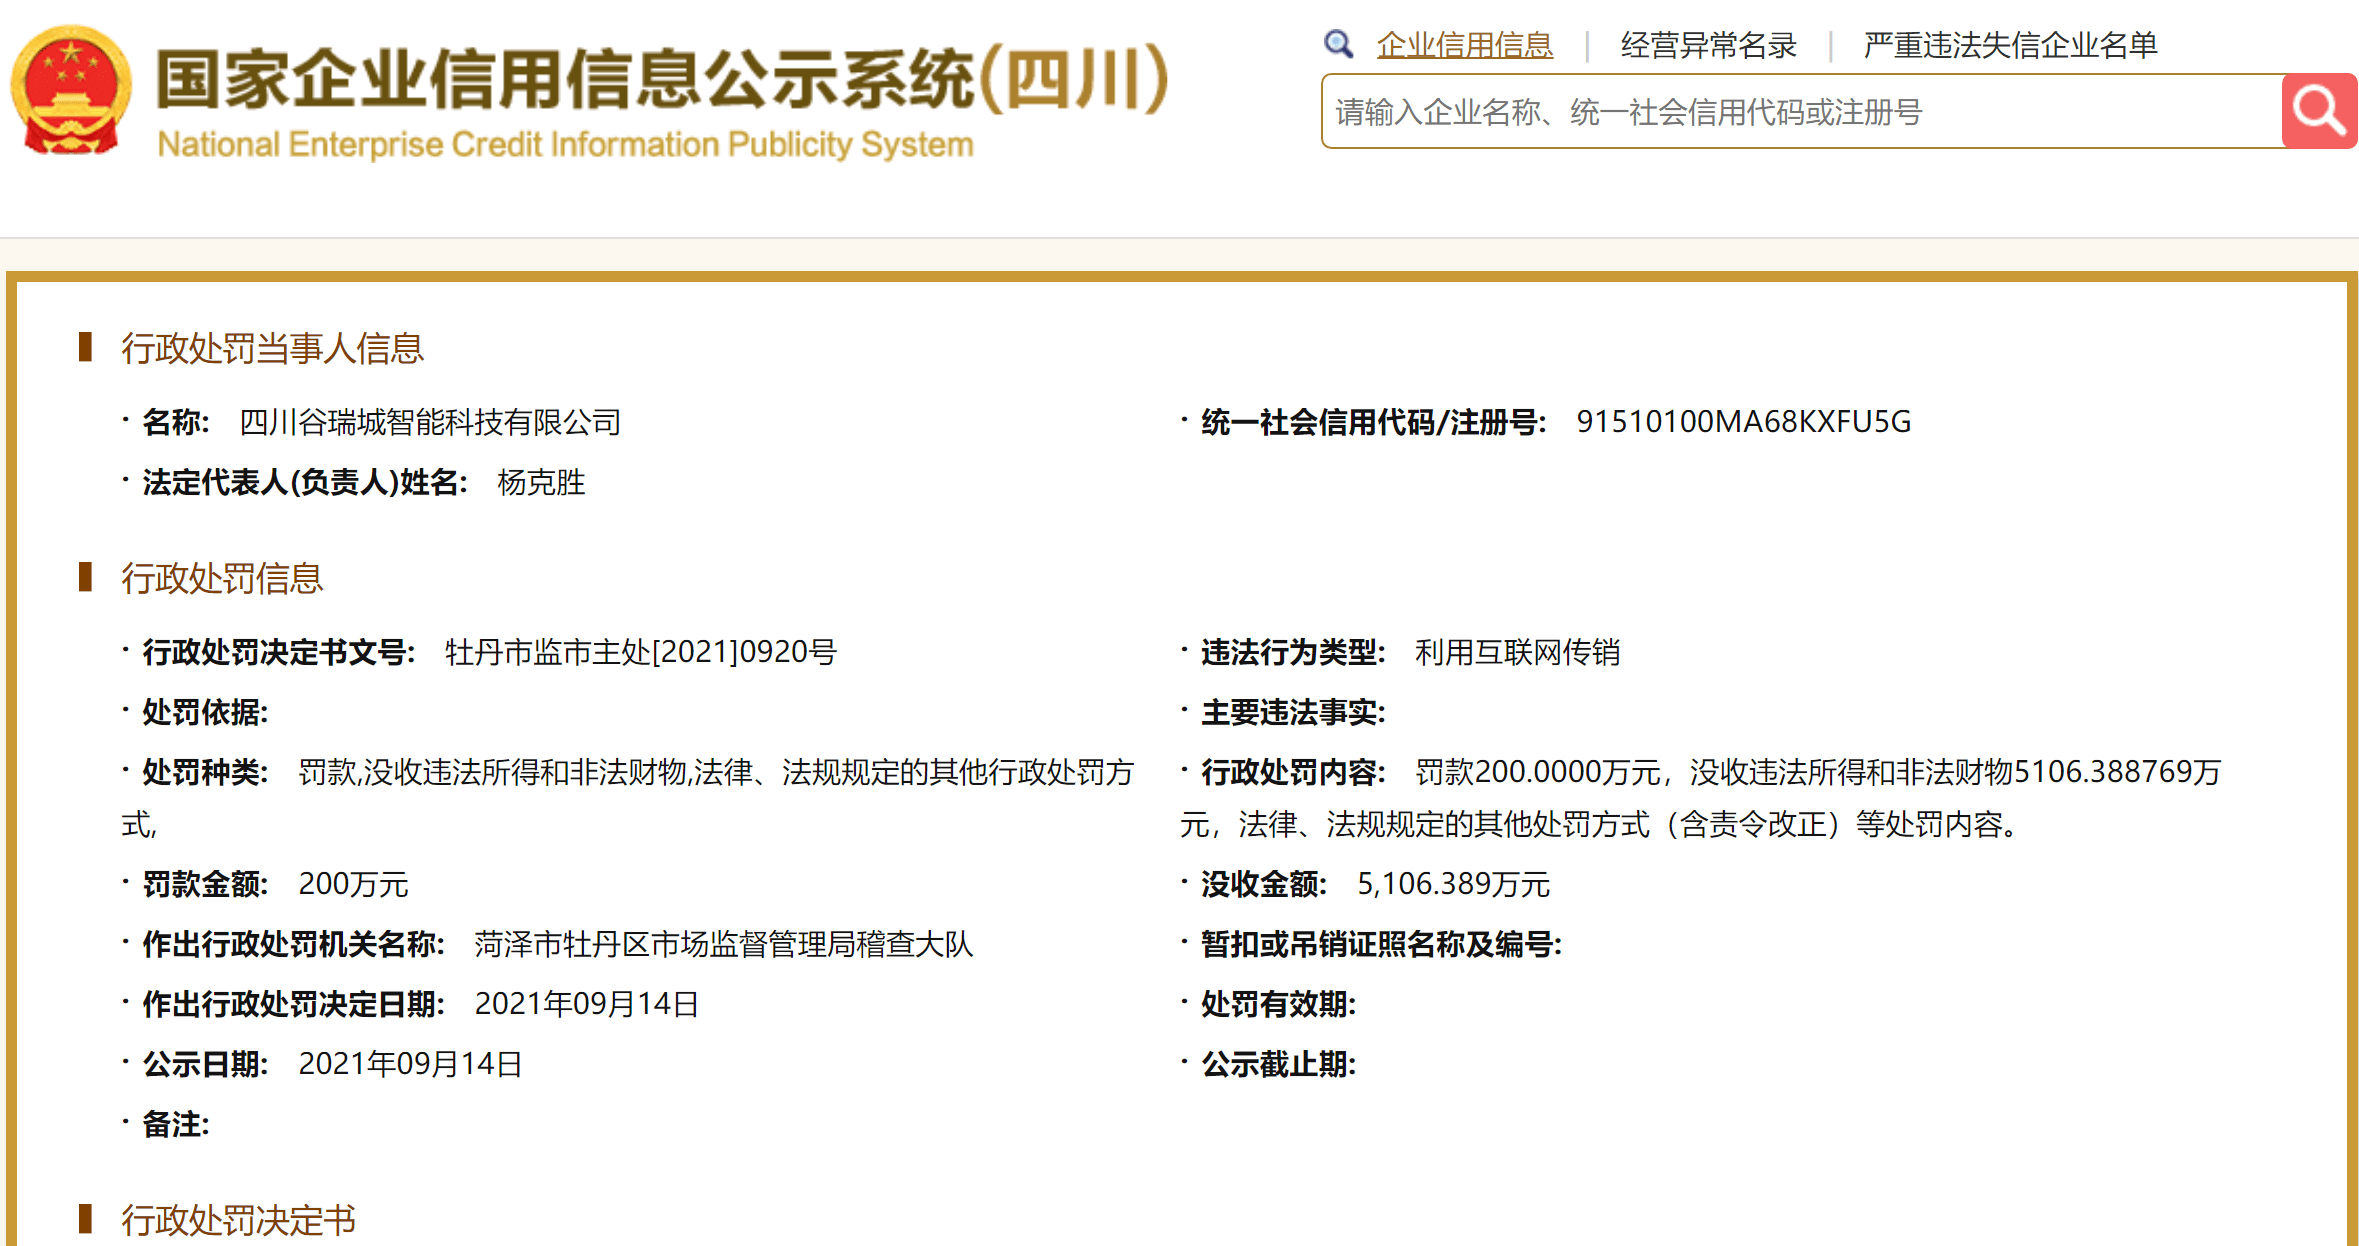Click the magnifier icon beside 企业信用信息
Viewport: 2359px width, 1246px height.
click(x=1340, y=44)
